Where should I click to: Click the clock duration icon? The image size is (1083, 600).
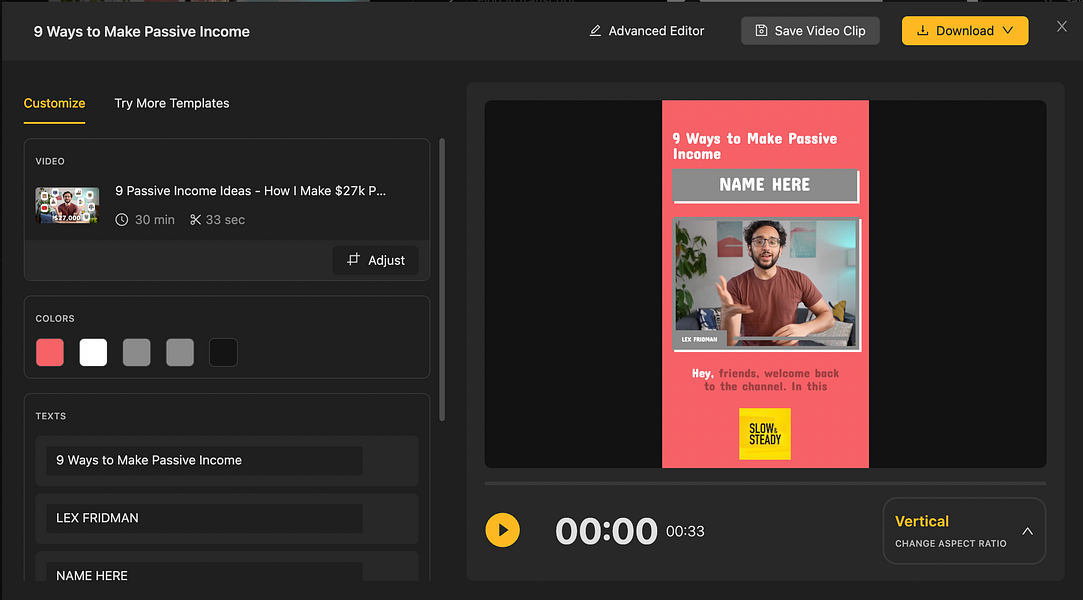pos(122,220)
